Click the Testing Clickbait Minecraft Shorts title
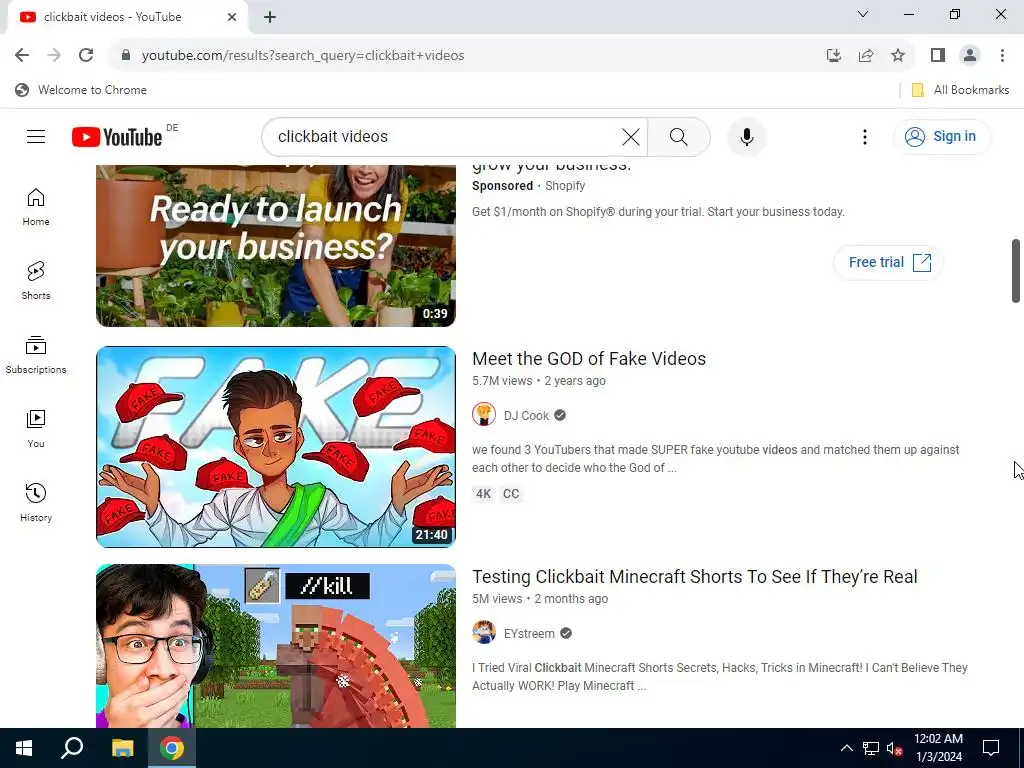1024x768 pixels. pyautogui.click(x=695, y=577)
